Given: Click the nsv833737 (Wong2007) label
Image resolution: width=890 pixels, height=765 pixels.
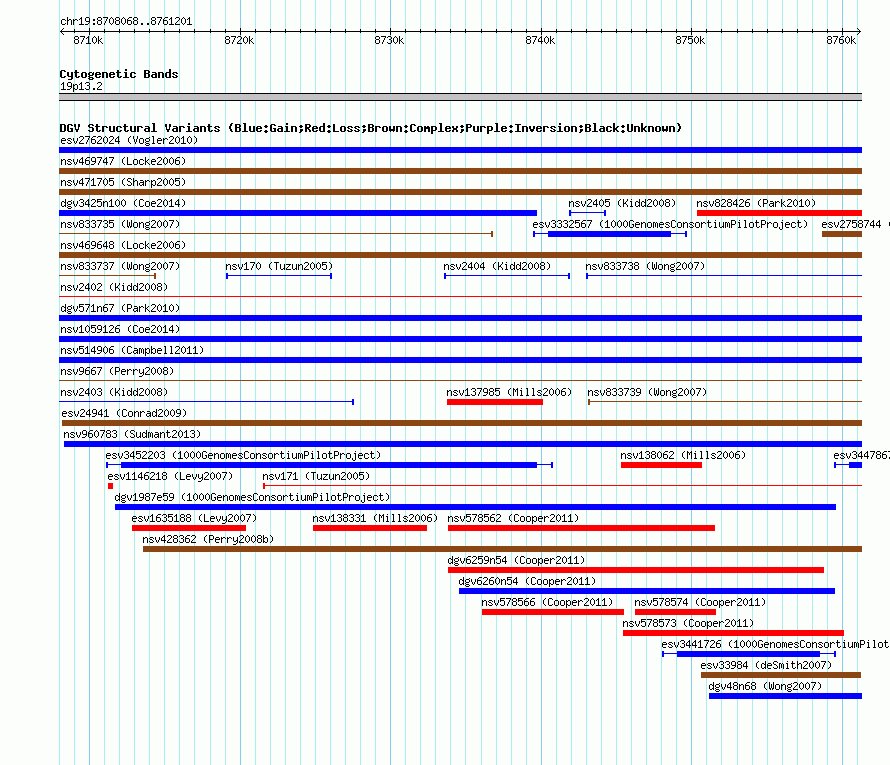Looking at the screenshot, I should coord(120,266).
